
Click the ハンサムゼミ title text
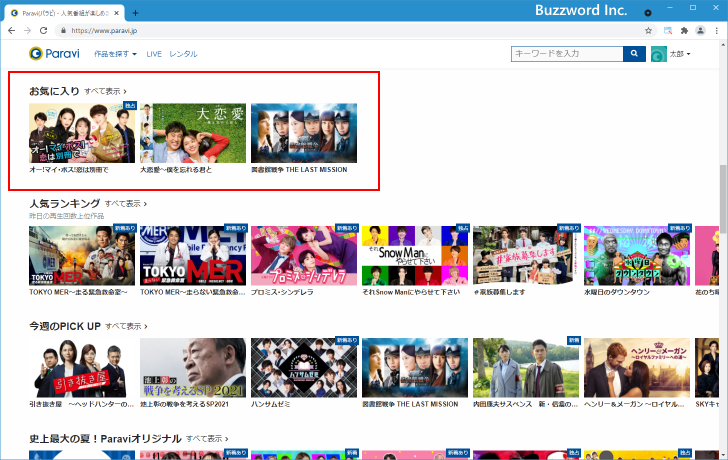pos(271,405)
